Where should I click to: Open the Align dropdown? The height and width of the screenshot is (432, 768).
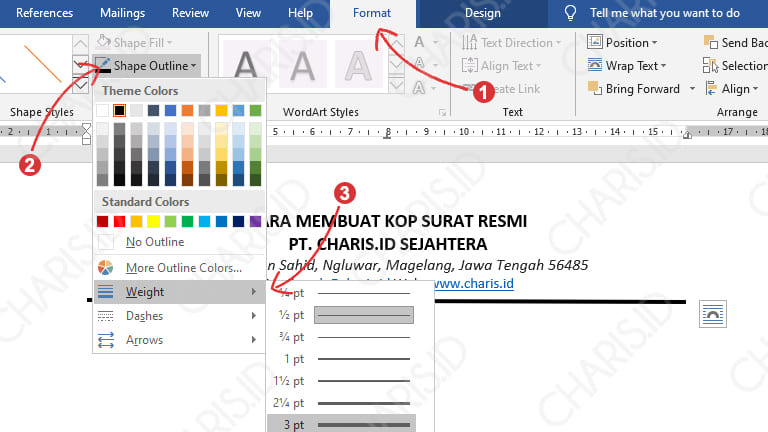click(x=732, y=89)
